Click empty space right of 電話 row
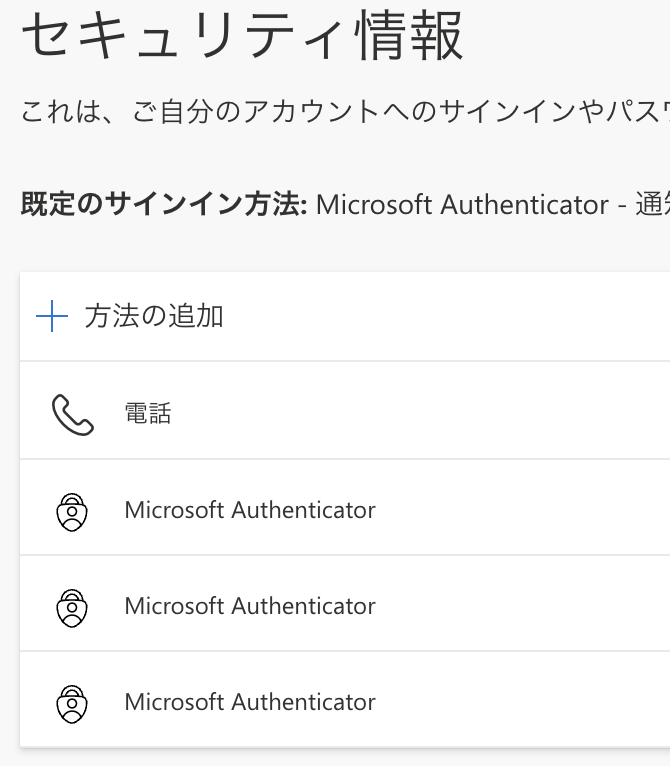The height and width of the screenshot is (766, 670). pyautogui.click(x=450, y=414)
